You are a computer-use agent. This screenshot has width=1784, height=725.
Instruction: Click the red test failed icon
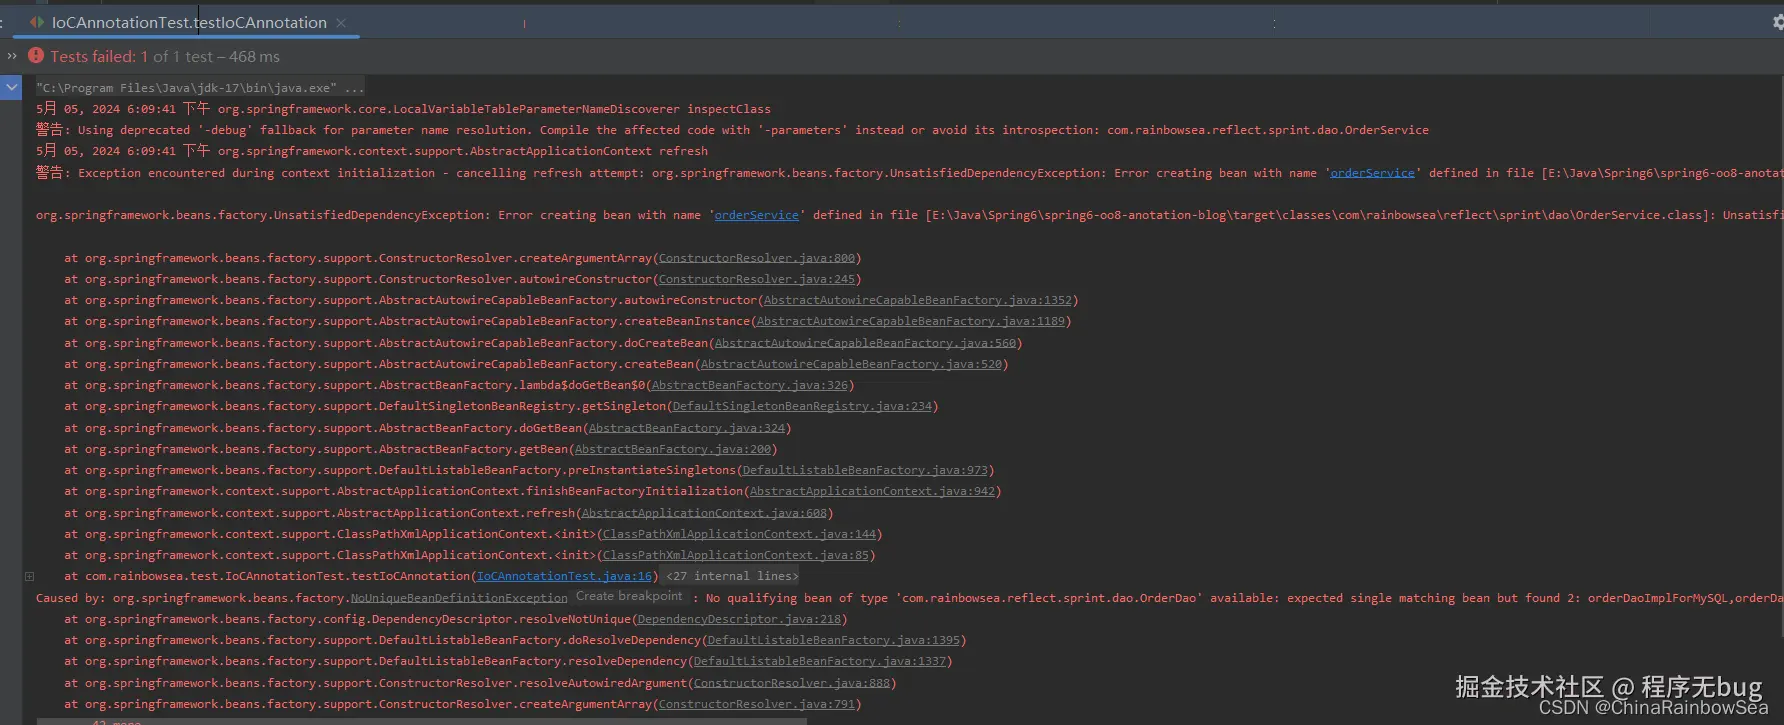(x=36, y=56)
